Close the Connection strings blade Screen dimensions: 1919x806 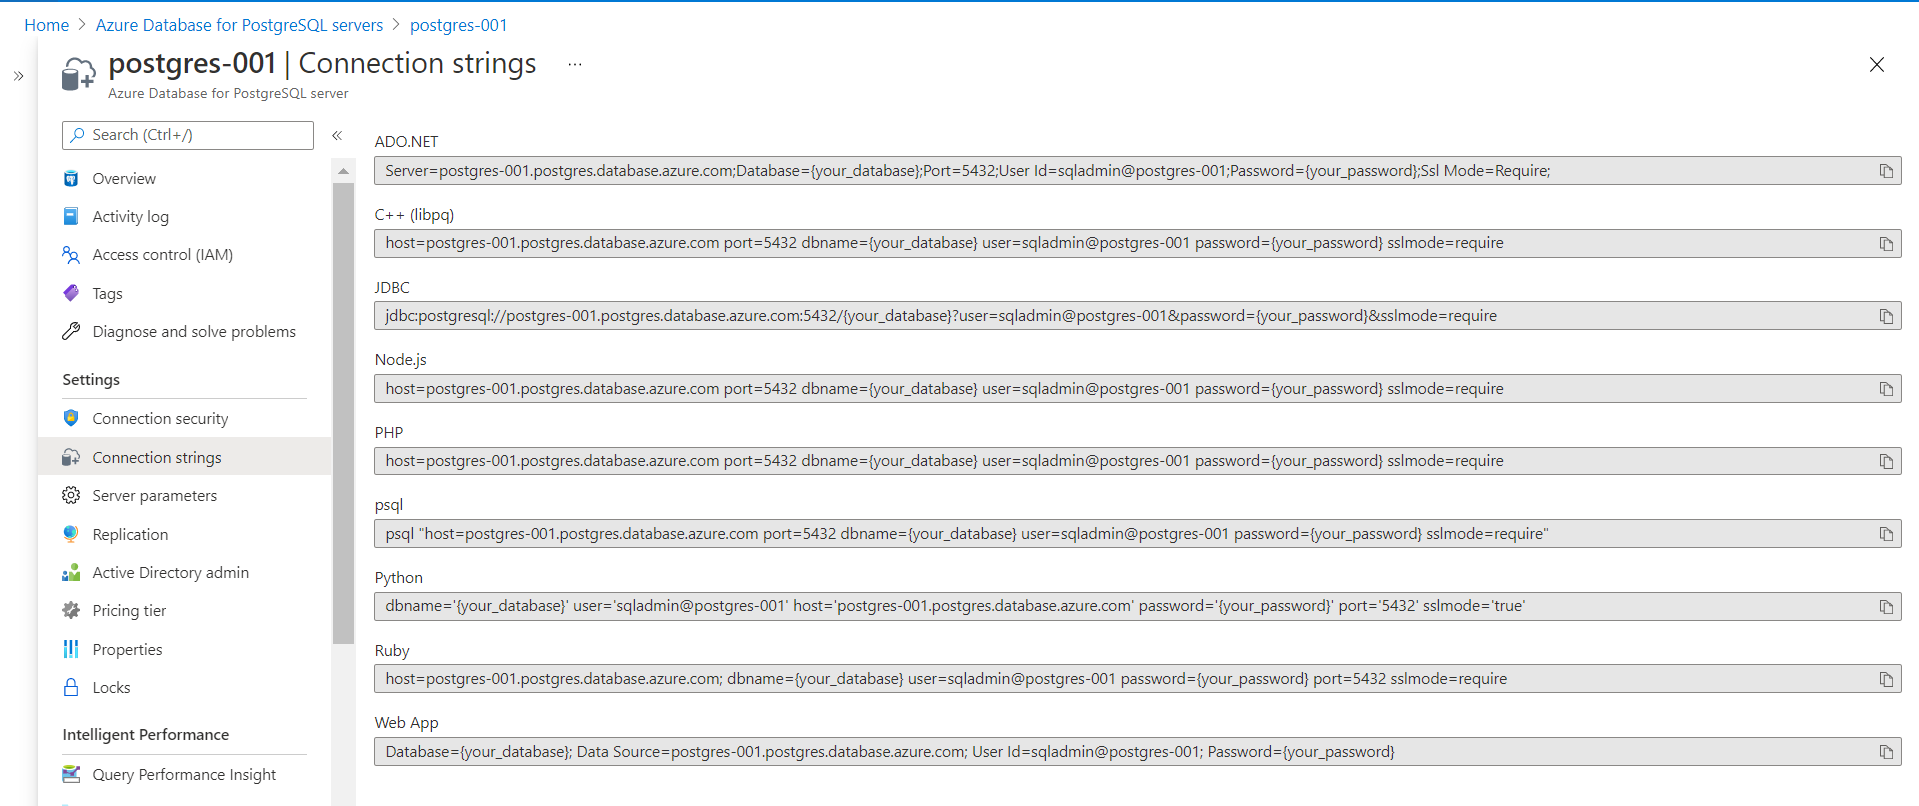[x=1877, y=65]
